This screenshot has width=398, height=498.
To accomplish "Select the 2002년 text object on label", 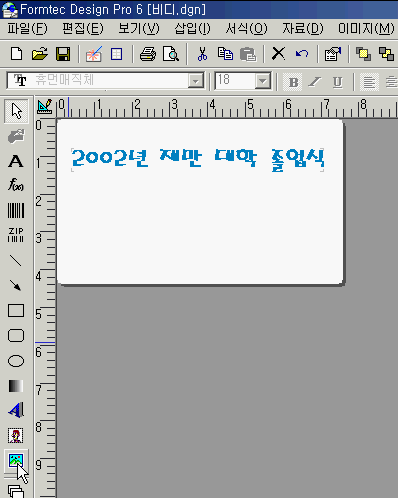I will [x=198, y=160].
